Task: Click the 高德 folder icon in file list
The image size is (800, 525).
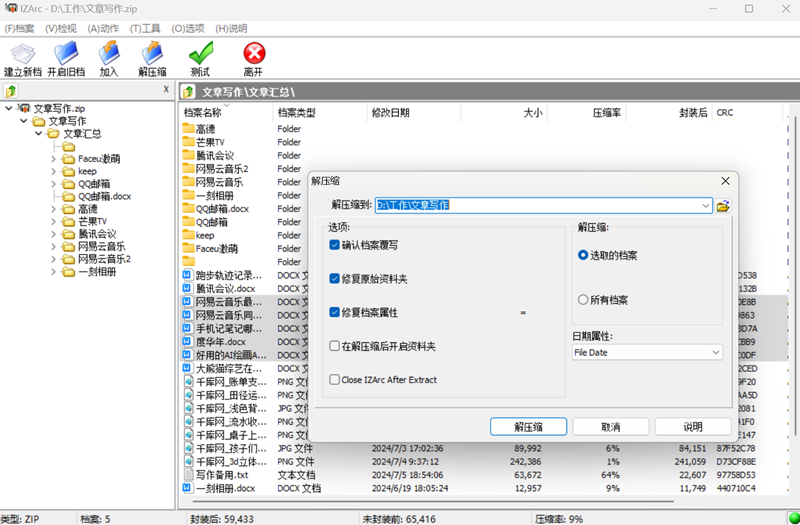Action: point(188,129)
